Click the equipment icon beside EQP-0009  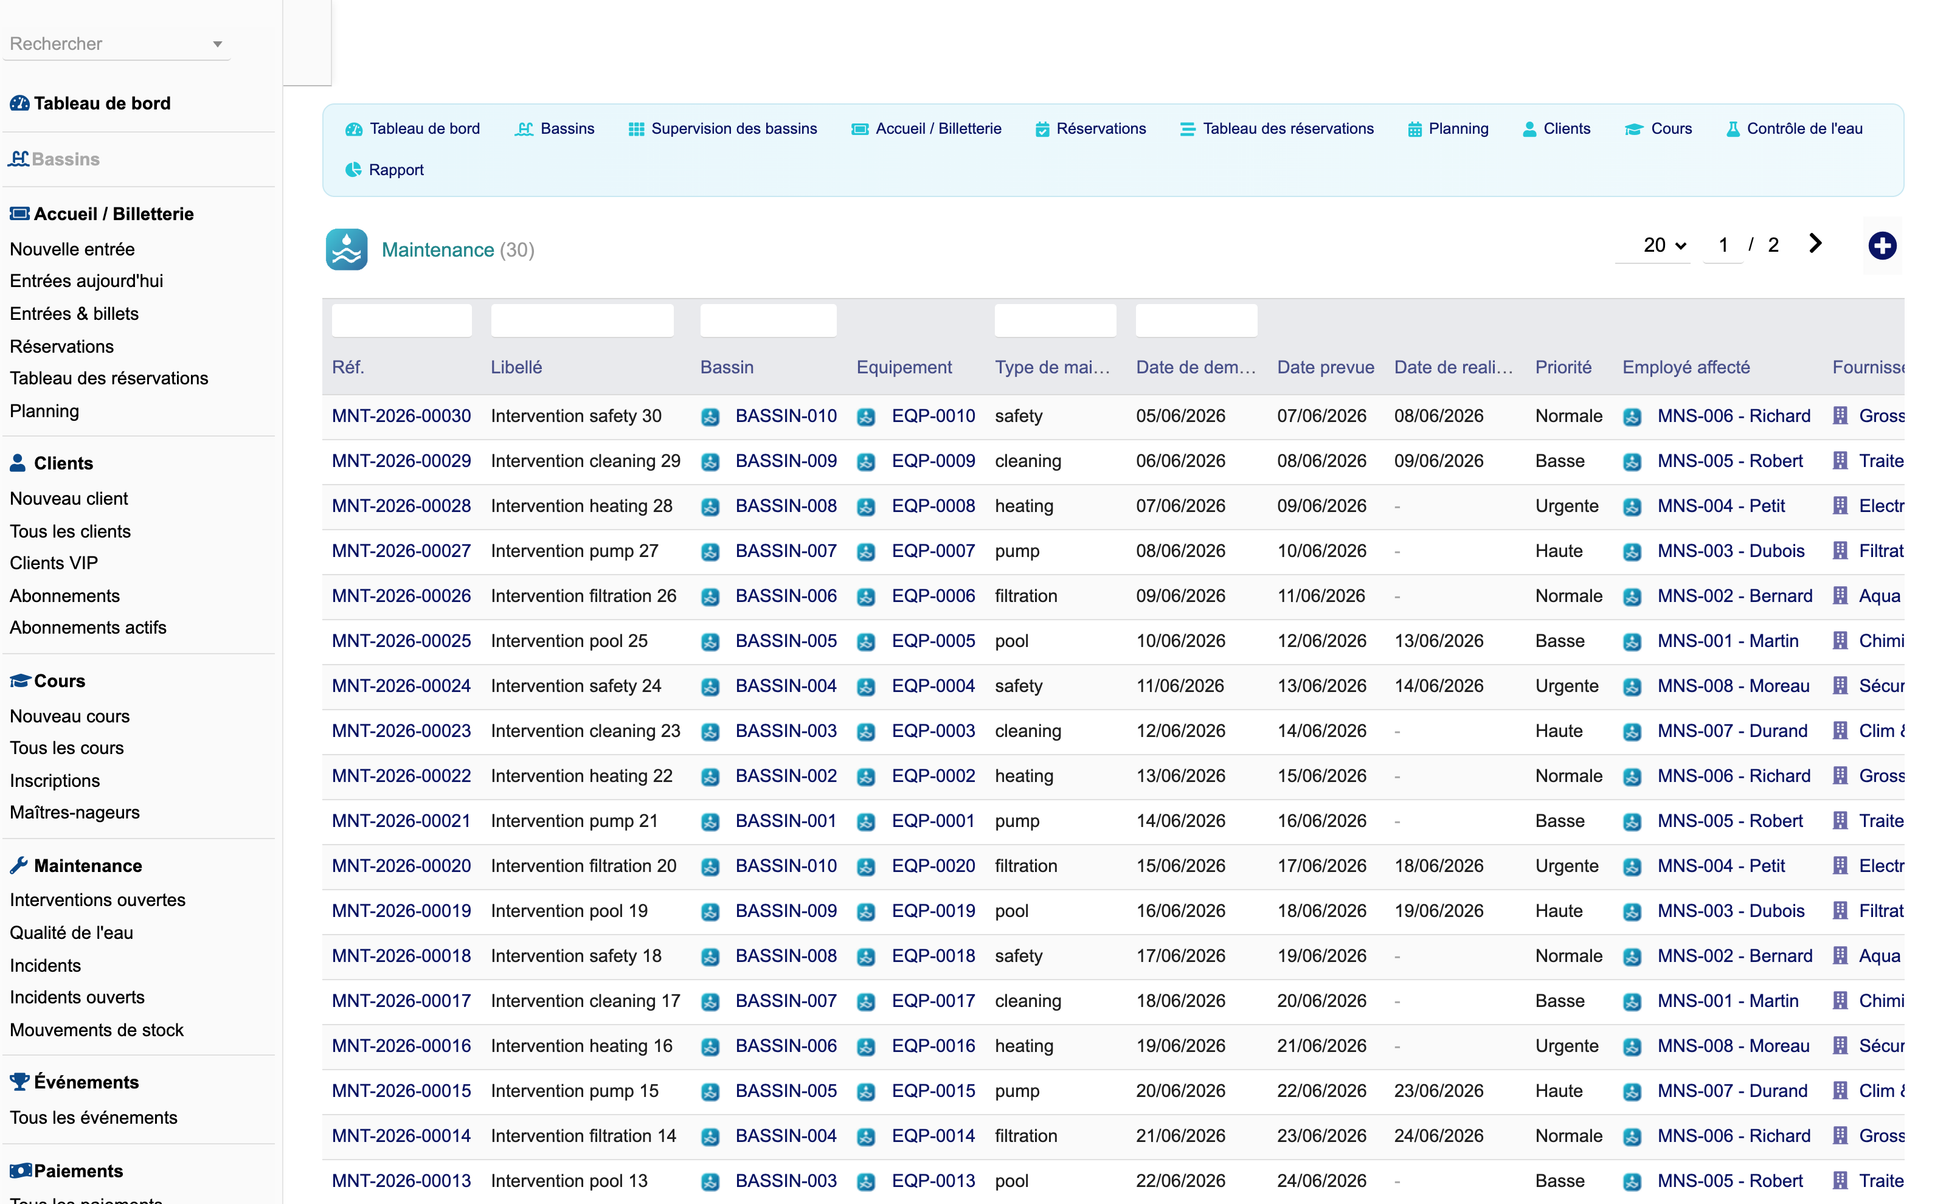click(x=866, y=462)
